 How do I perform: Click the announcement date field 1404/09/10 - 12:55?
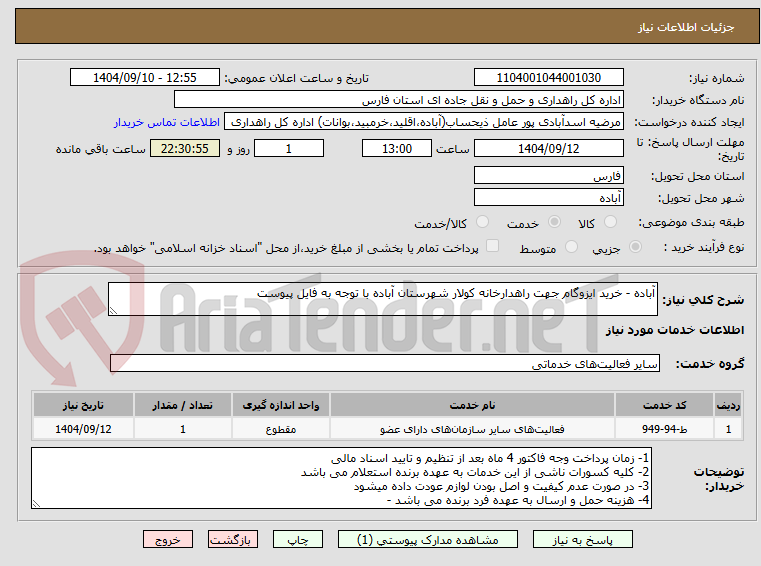[145, 77]
